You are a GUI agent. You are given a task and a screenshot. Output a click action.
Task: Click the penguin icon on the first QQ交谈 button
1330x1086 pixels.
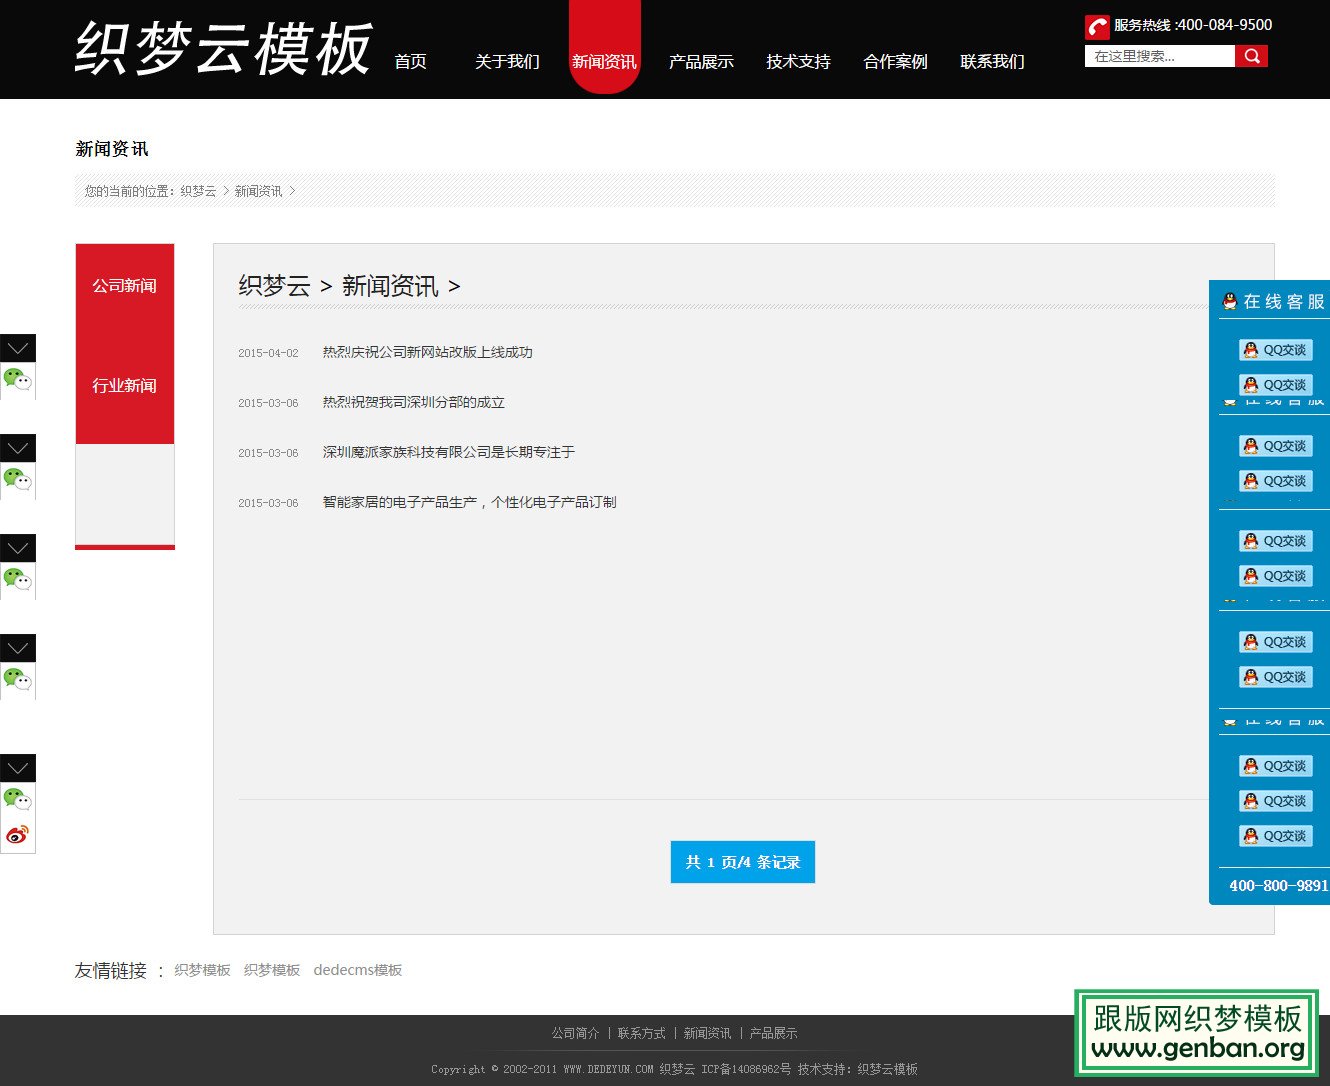click(x=1249, y=350)
